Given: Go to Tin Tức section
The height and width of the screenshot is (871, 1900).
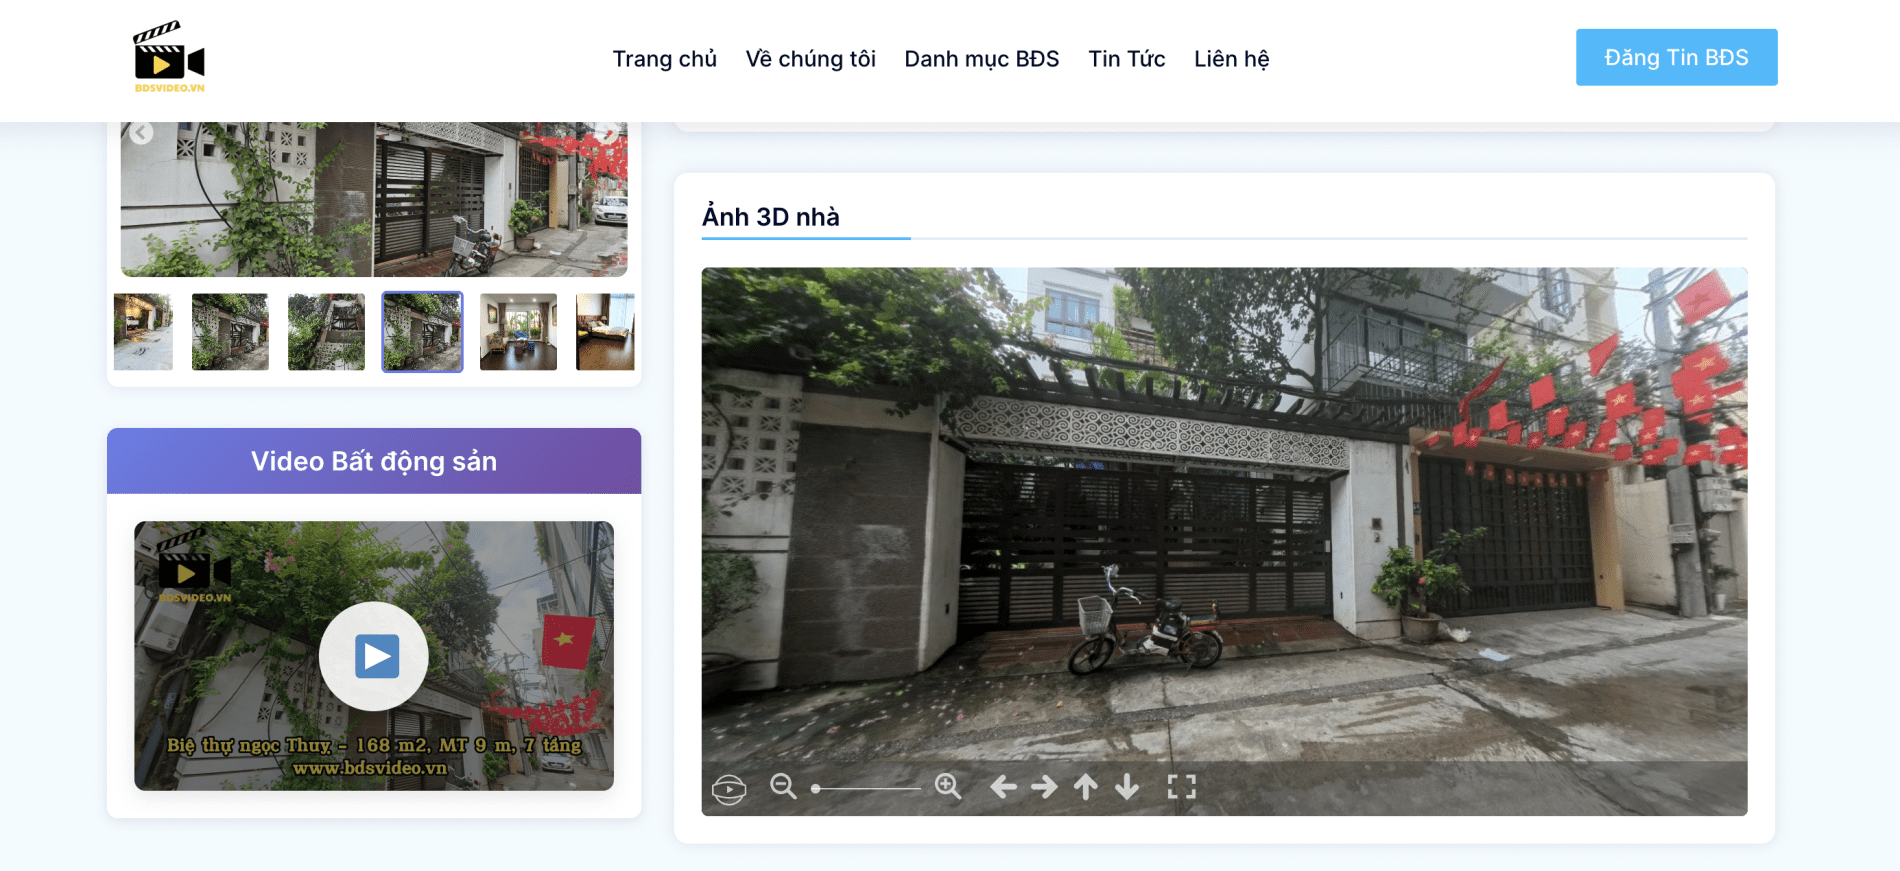Looking at the screenshot, I should tap(1126, 59).
